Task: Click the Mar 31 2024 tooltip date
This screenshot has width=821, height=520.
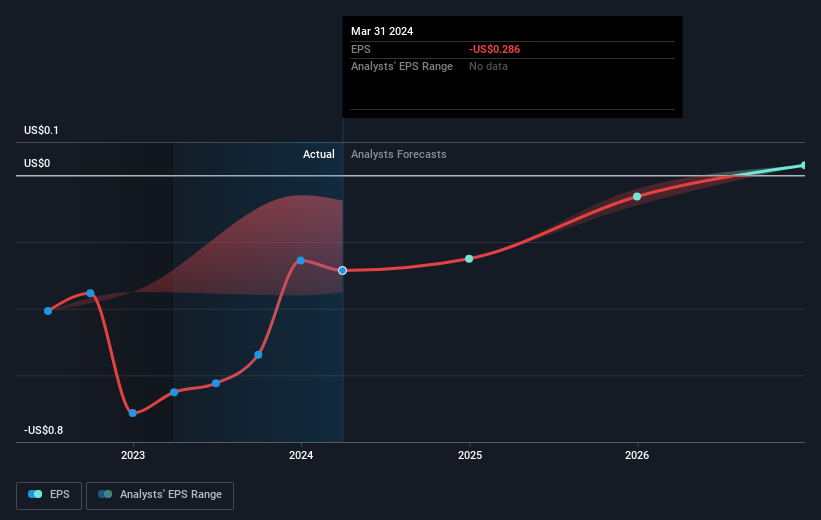Action: 382,31
